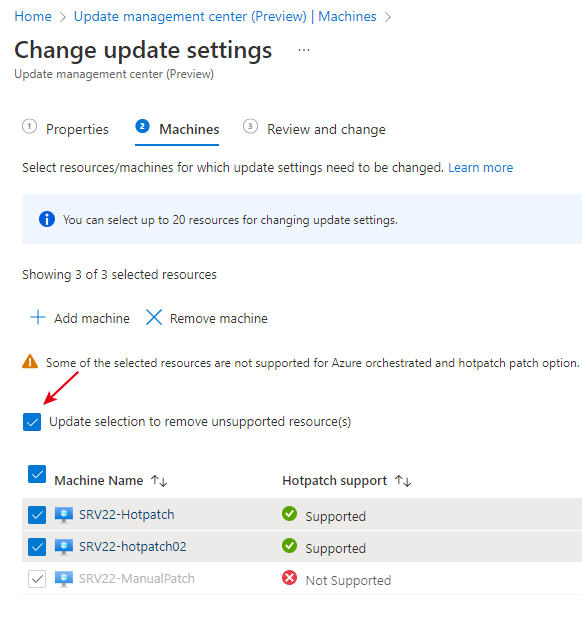This screenshot has height=622, width=582.
Task: Click the Not Supported status text
Action: pyautogui.click(x=348, y=581)
